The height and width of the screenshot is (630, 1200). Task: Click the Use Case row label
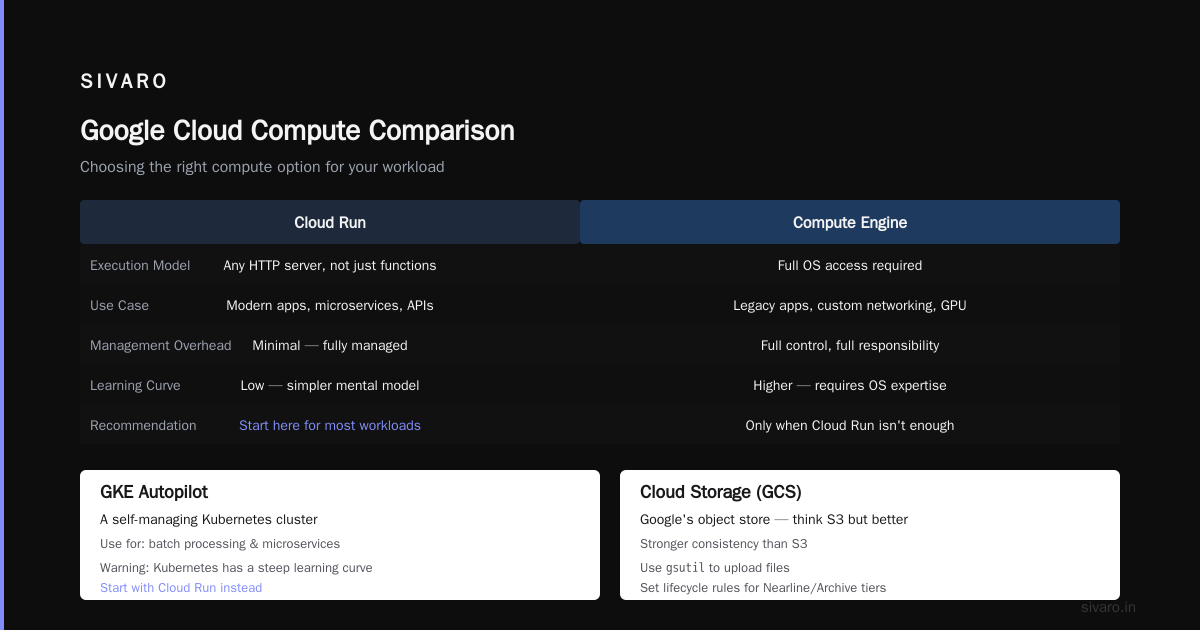tap(119, 305)
